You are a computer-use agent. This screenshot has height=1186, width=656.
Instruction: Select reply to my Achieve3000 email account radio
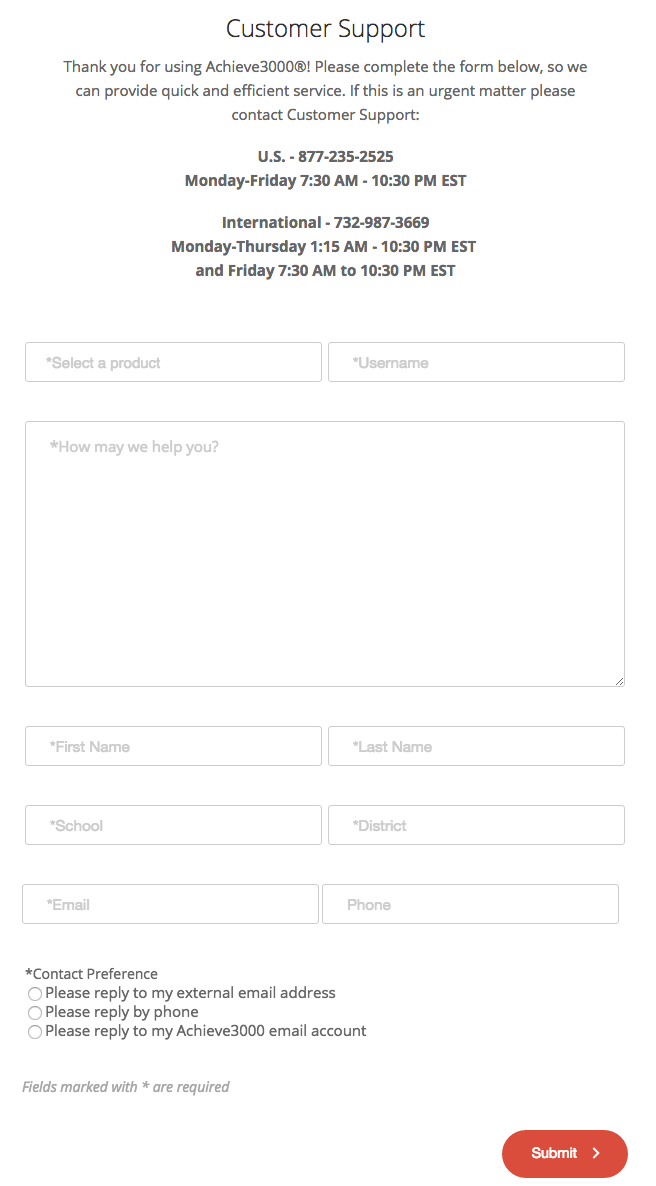tap(35, 1032)
